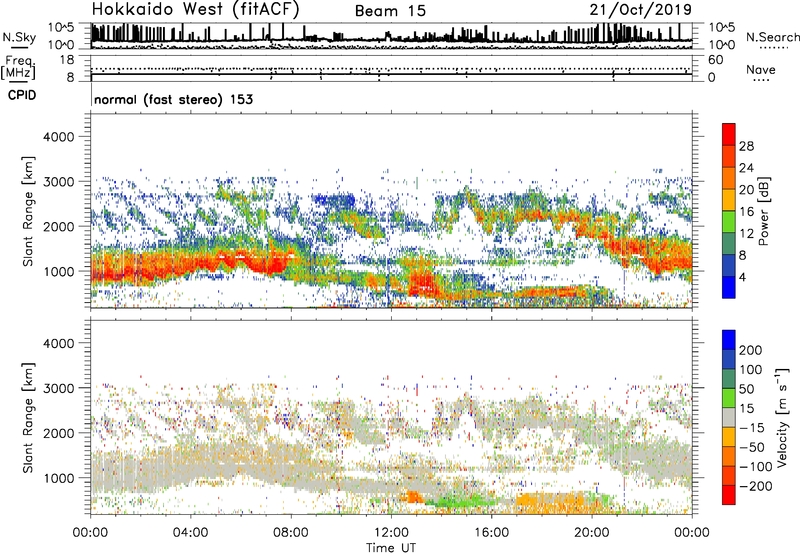Click the 2000 tick label on power panel
Image resolution: width=800 pixels, height=554 pixels.
(x=58, y=226)
